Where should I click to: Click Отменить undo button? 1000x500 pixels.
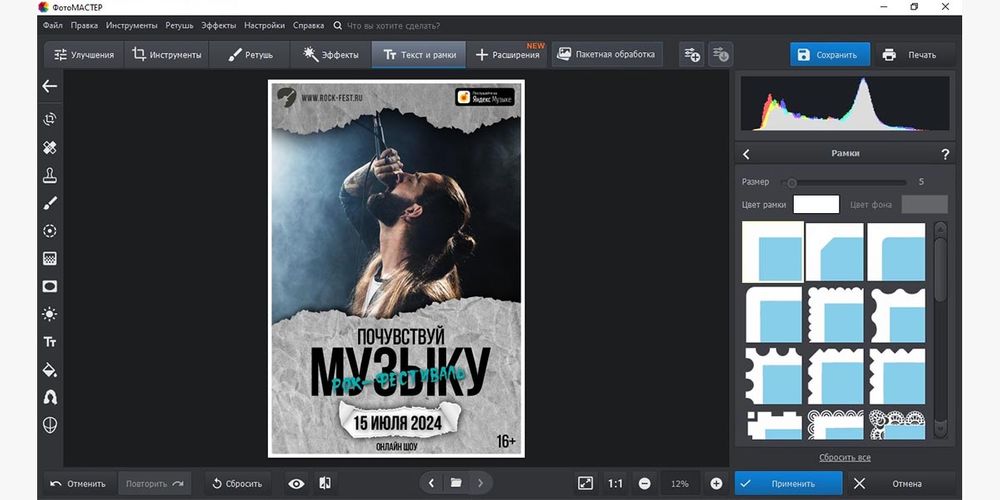pos(80,483)
